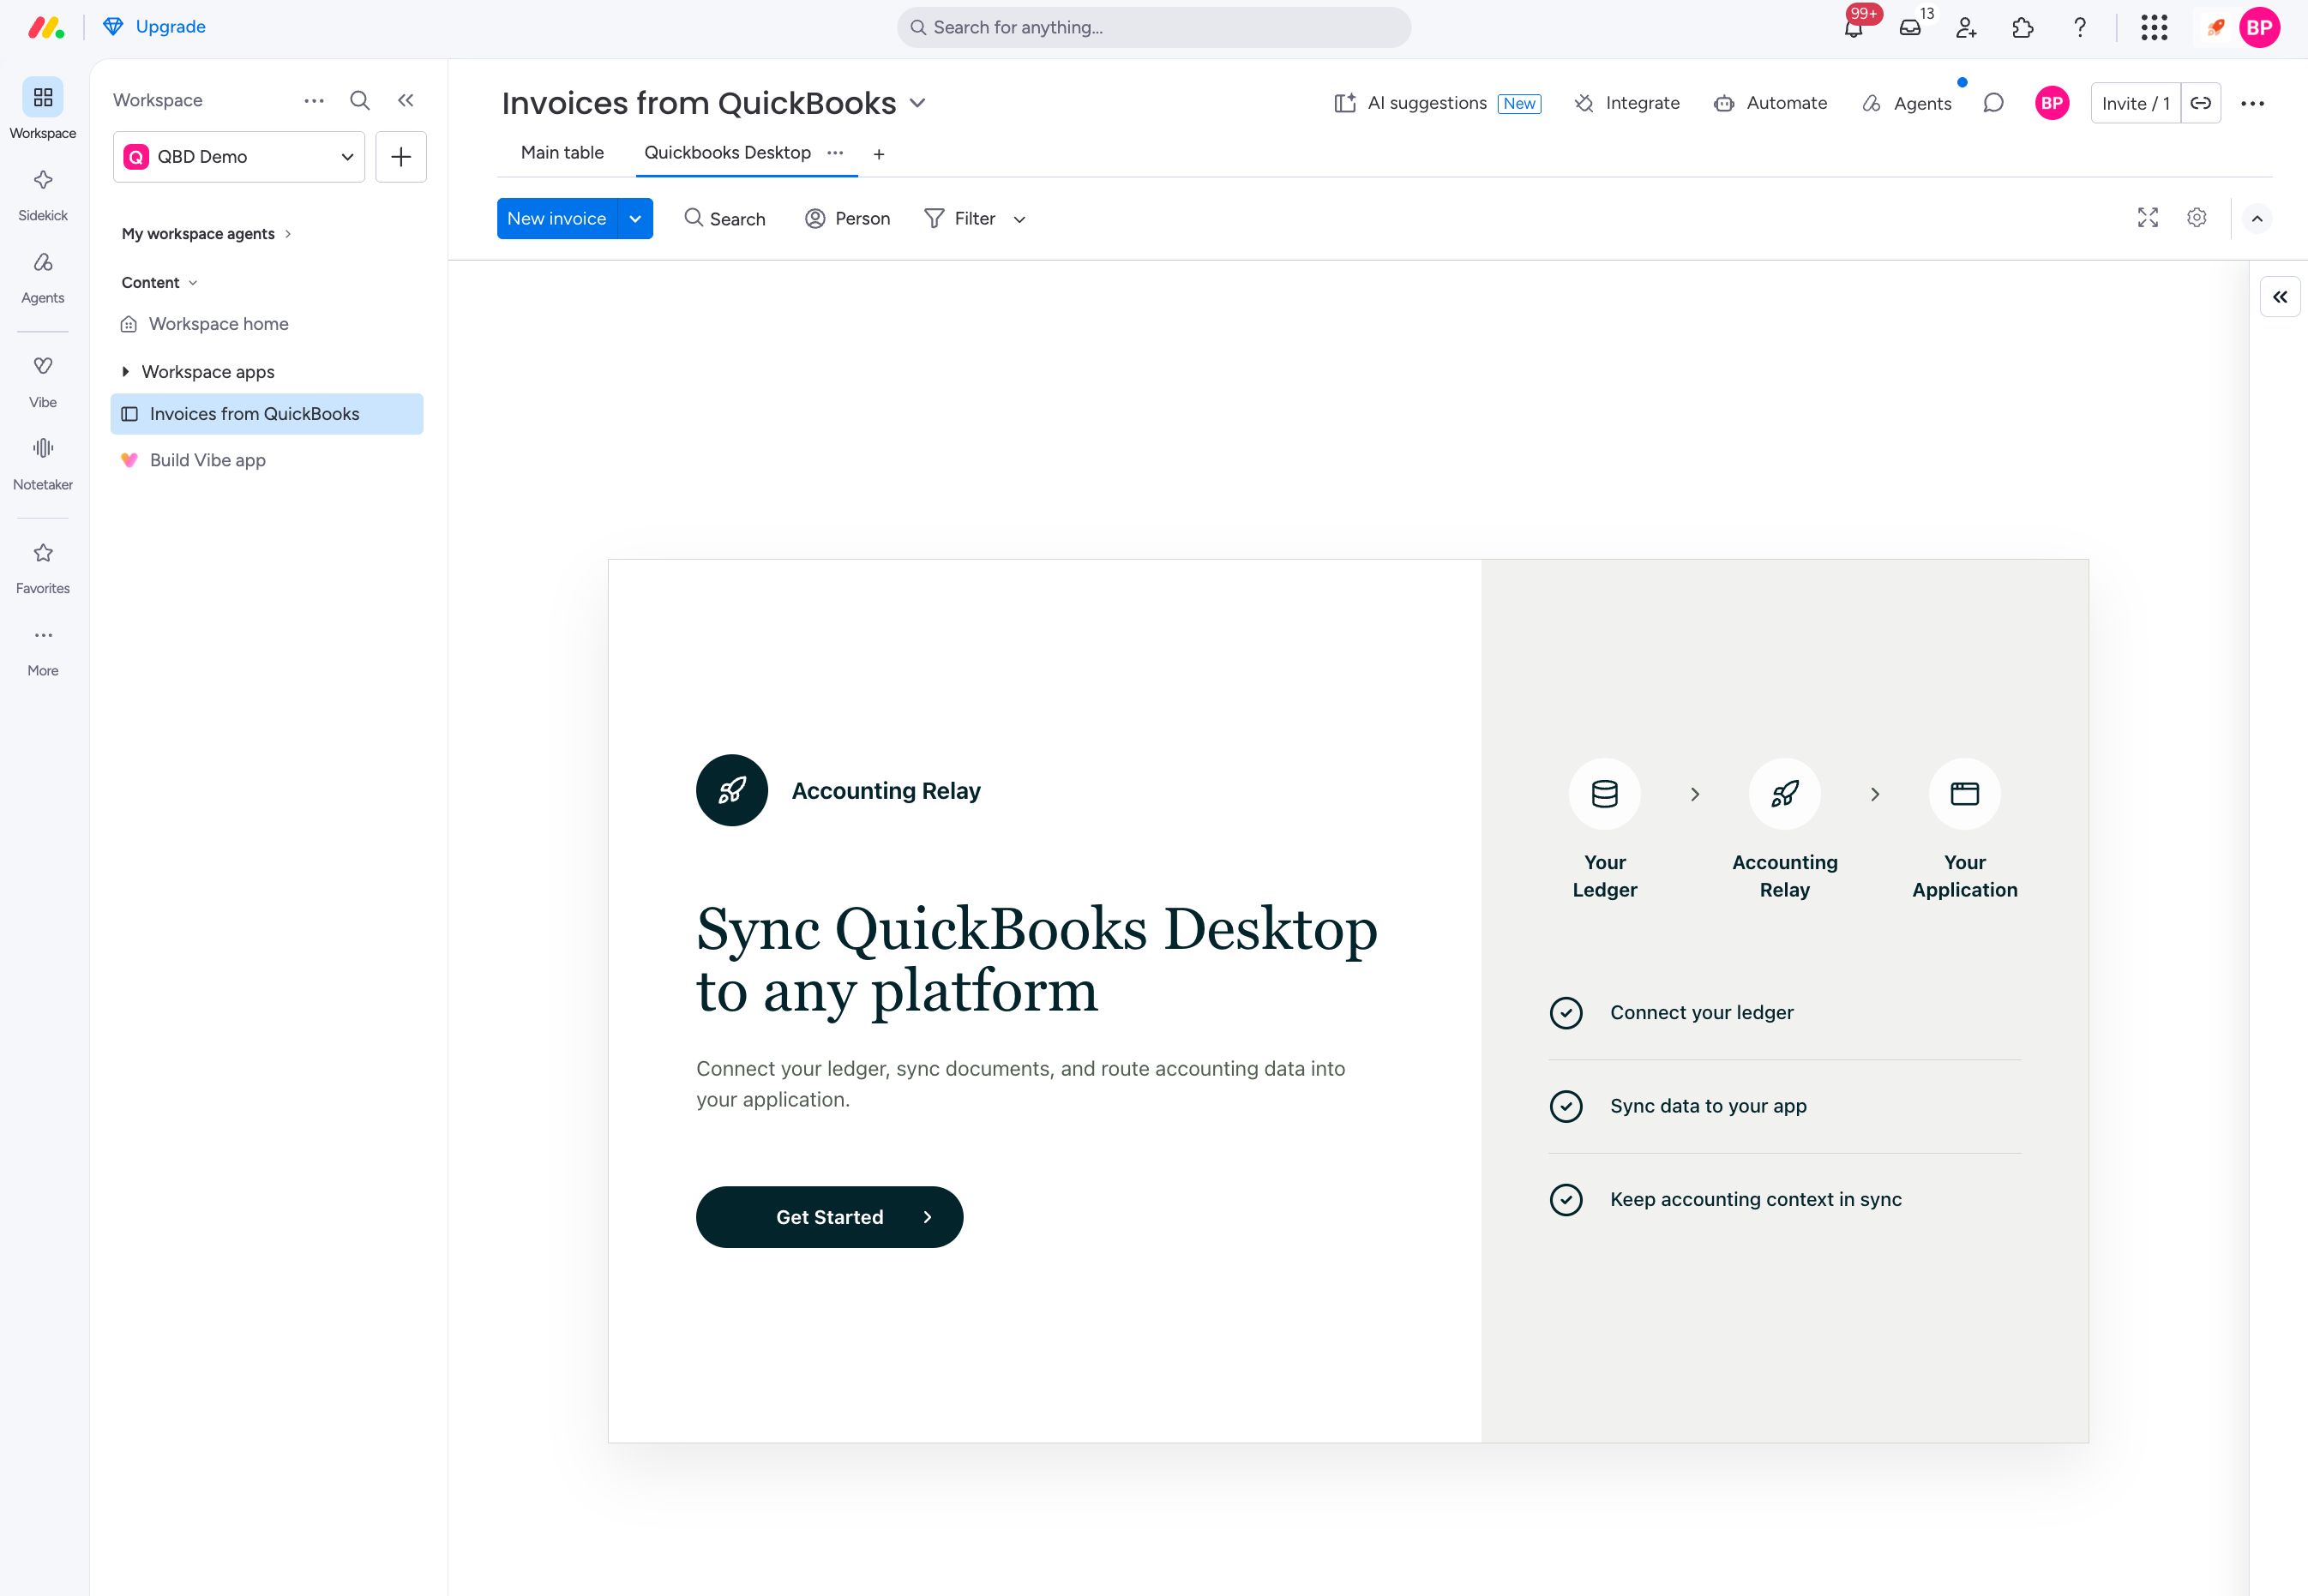Open AI suggestions
Screen dimensions: 2308x1596
tap(1437, 103)
